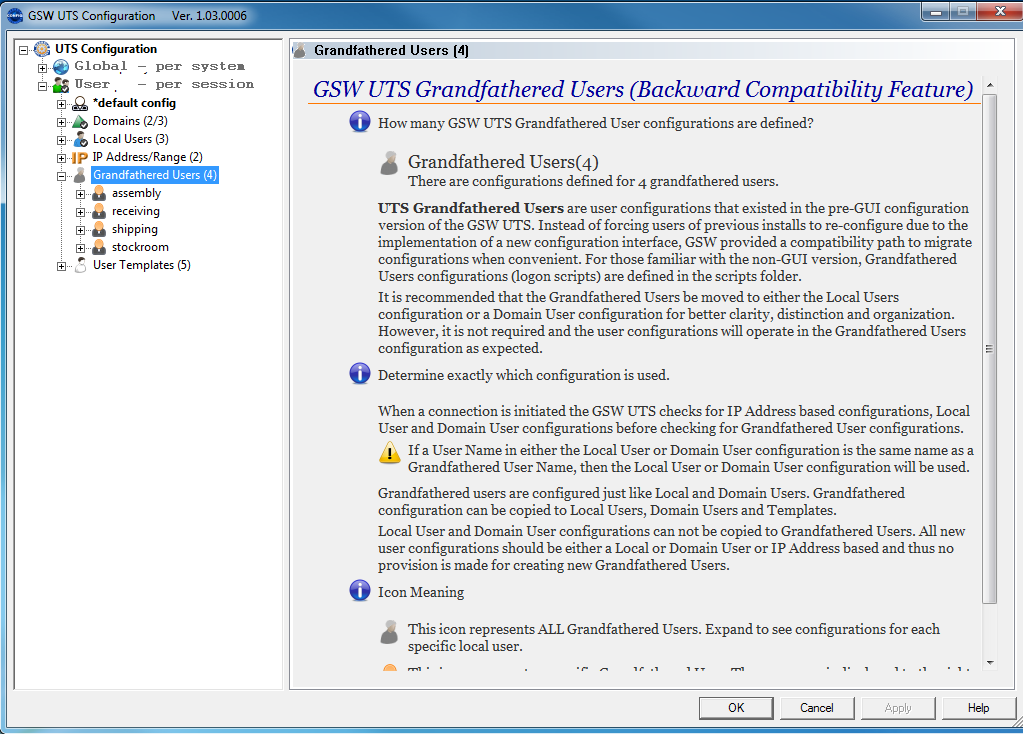Click the Help button
1023x734 pixels.
[x=978, y=708]
